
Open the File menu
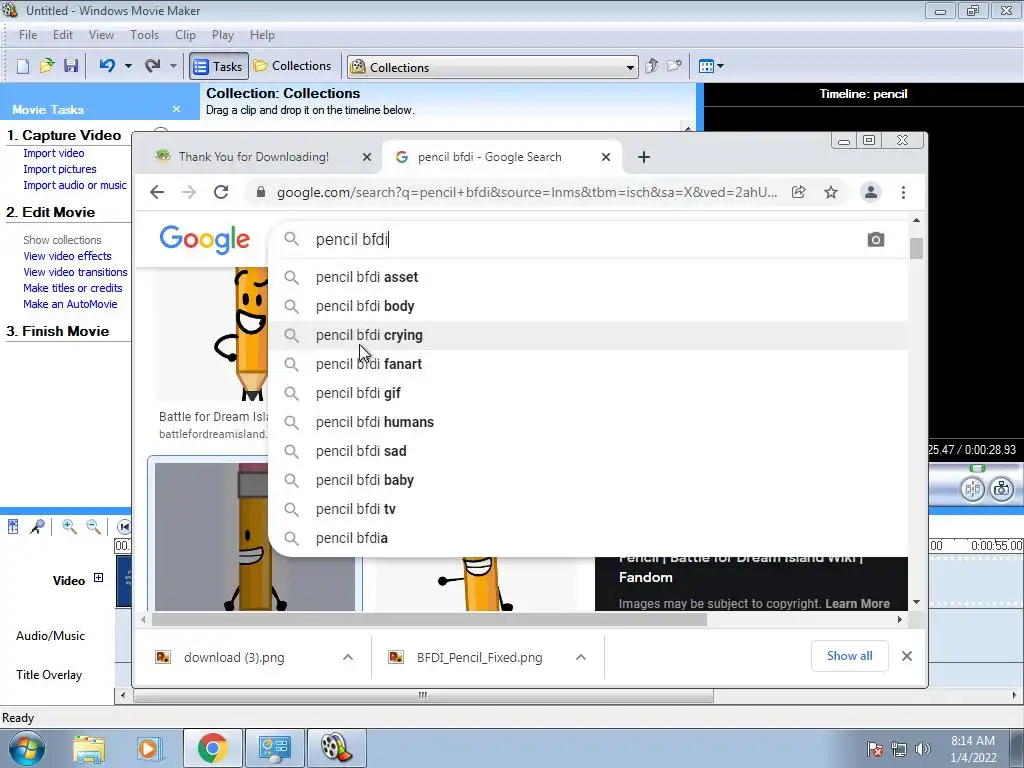coord(28,35)
